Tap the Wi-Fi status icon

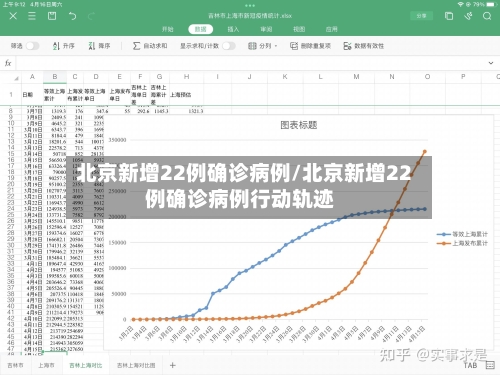460,4
